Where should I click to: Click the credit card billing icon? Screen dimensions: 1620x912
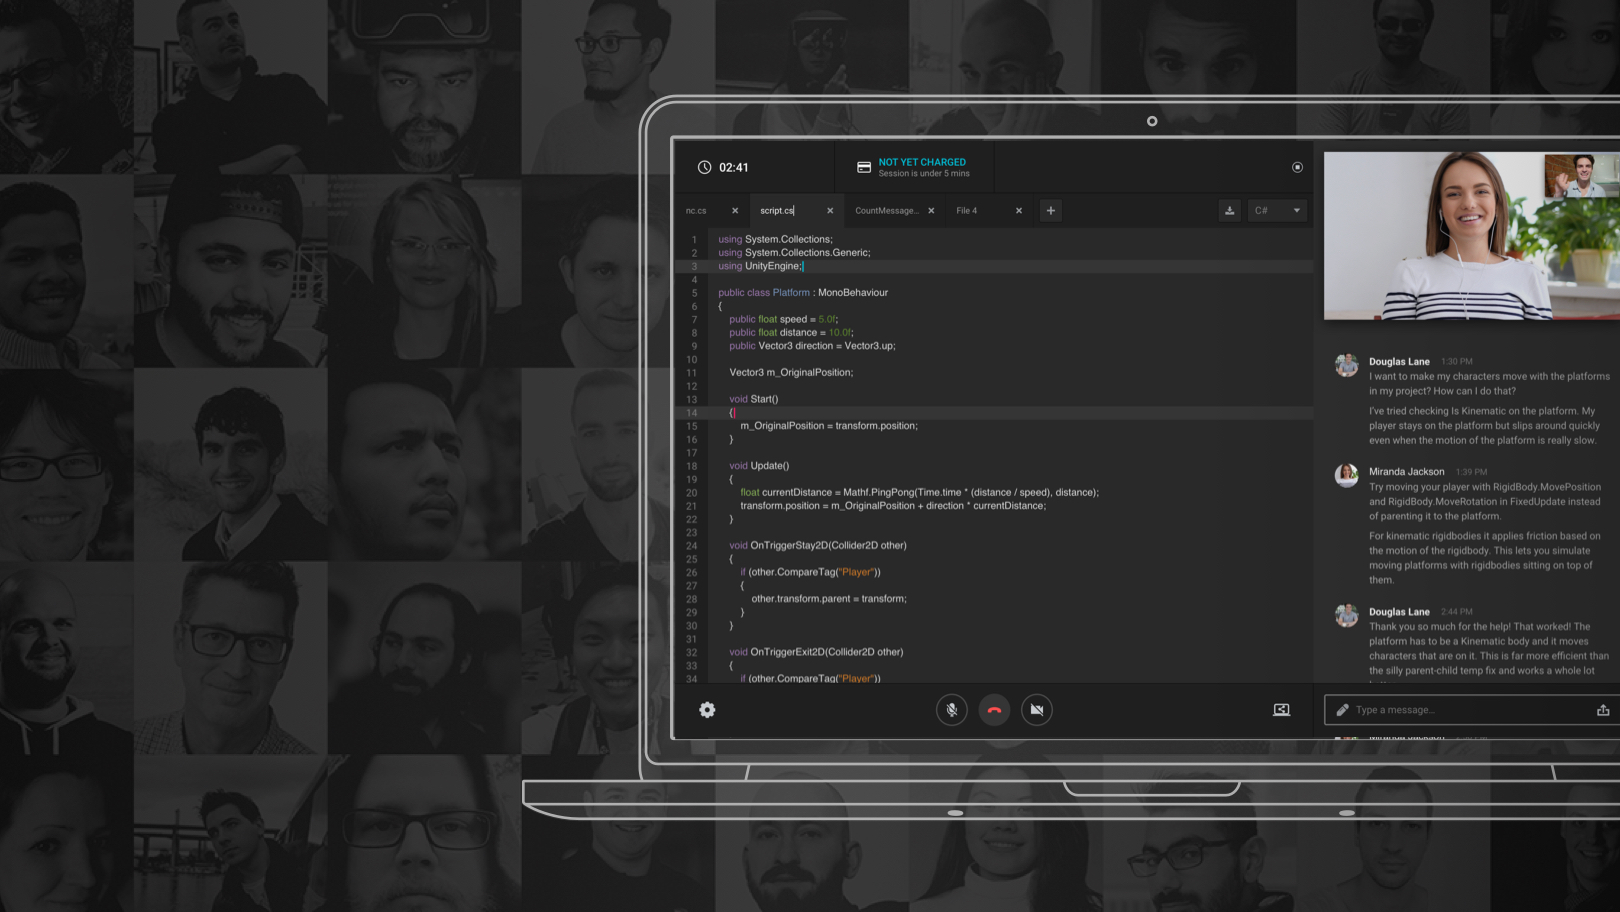tap(864, 168)
